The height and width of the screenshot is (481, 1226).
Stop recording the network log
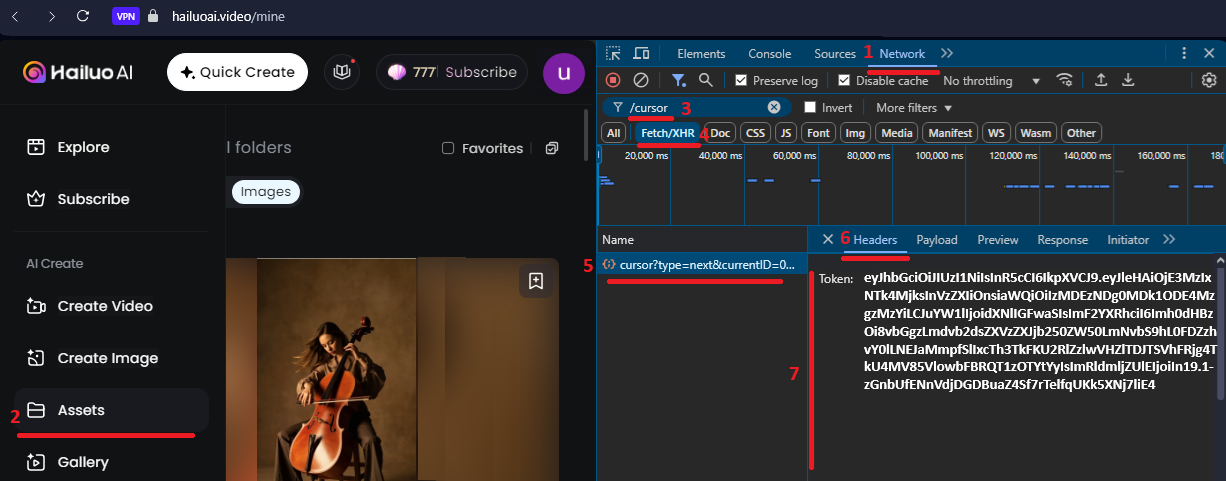[614, 80]
